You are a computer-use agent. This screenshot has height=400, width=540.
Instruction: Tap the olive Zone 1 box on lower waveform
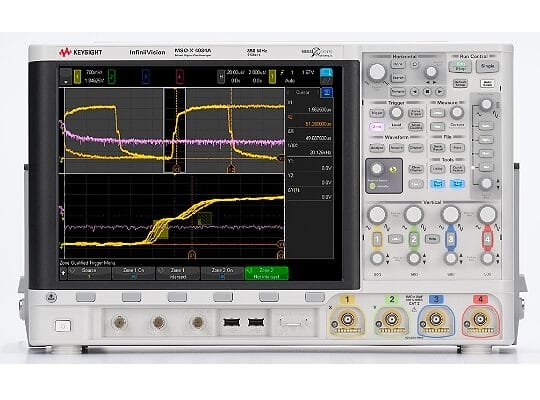(x=160, y=229)
